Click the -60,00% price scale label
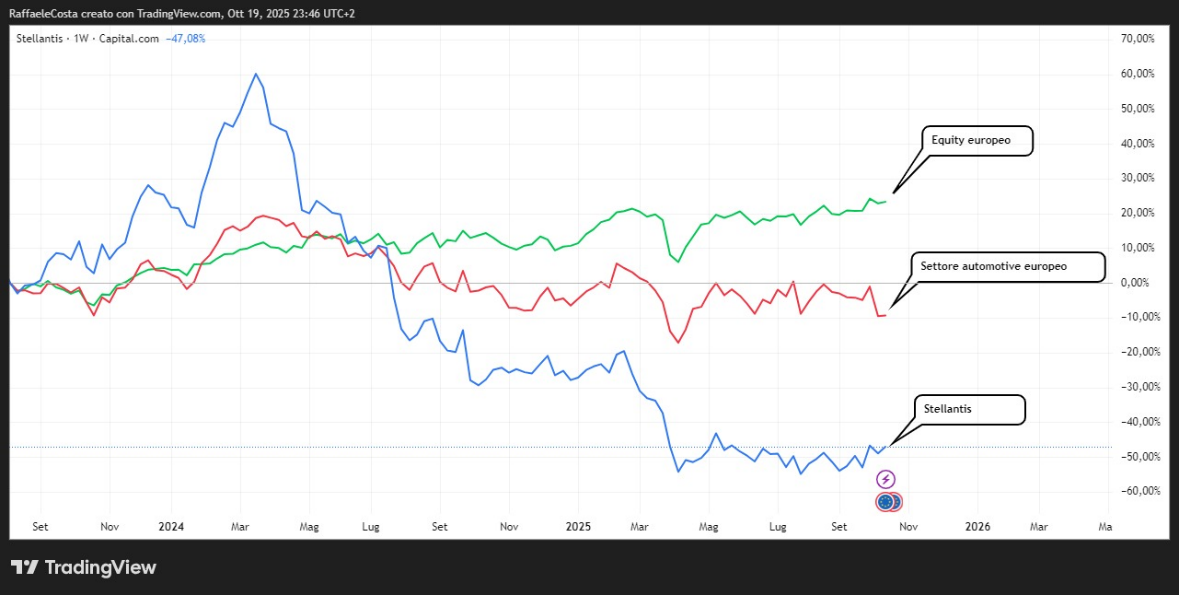1179x595 pixels. tap(1138, 490)
